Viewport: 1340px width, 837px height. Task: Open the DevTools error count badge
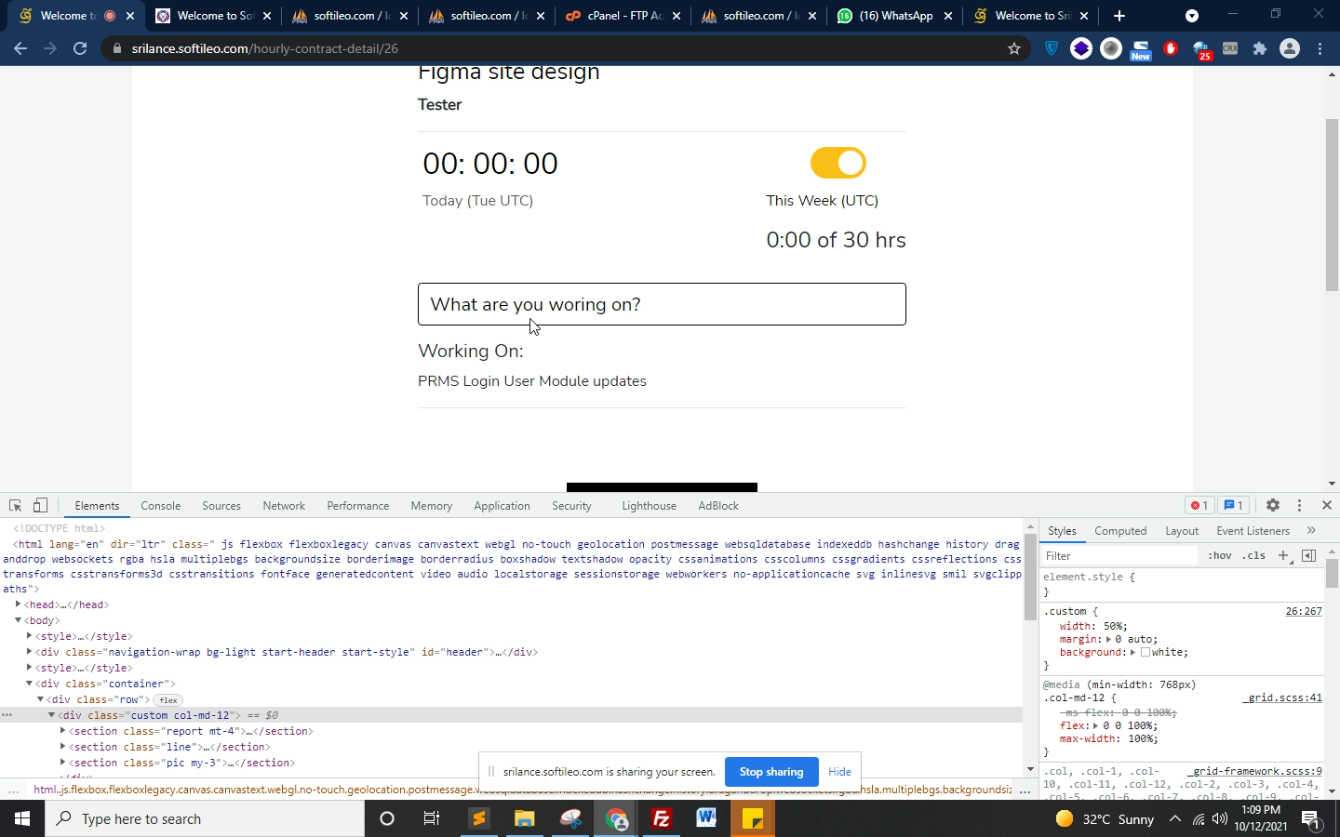1198,506
